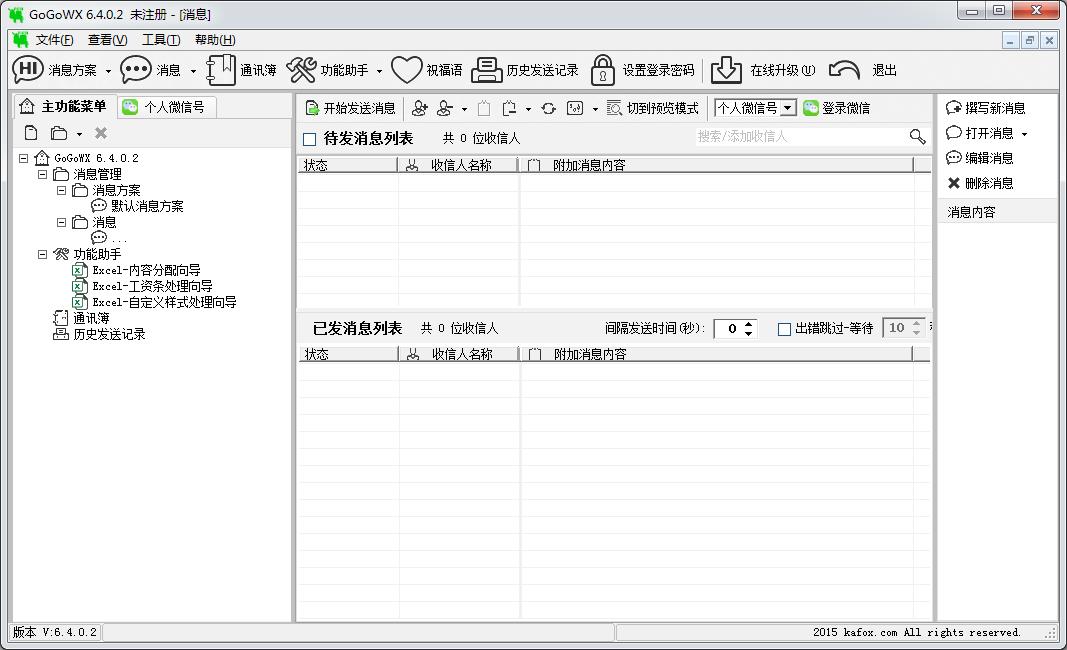Click 切到预览模式 preview mode button
The width and height of the screenshot is (1067, 650).
tap(653, 108)
